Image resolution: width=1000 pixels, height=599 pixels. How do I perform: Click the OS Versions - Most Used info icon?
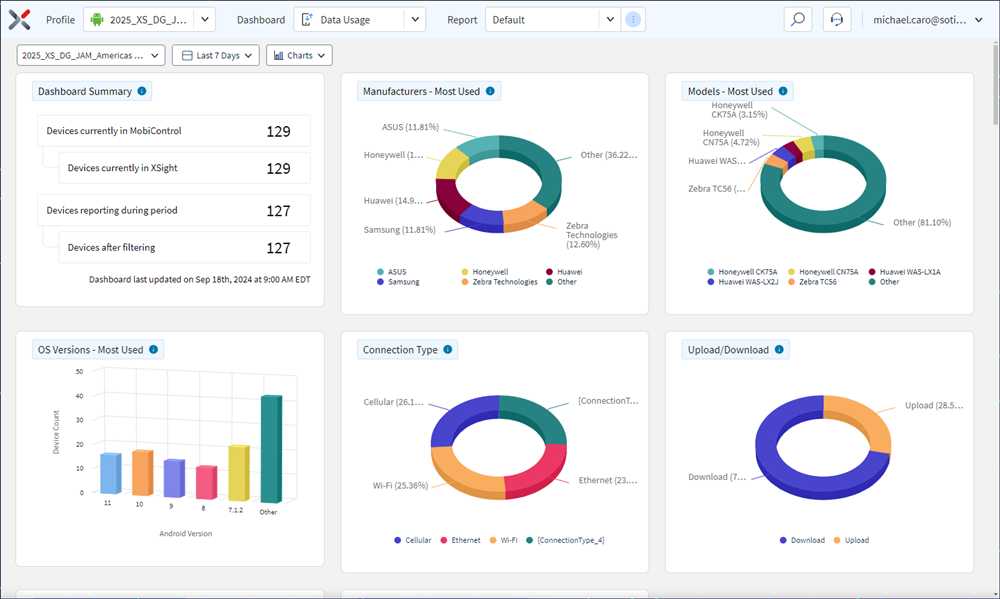coord(153,350)
